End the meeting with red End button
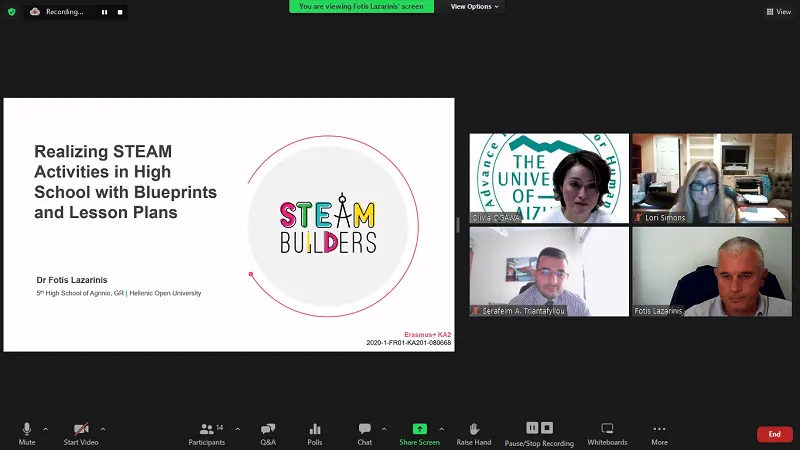The height and width of the screenshot is (450, 800). (x=774, y=434)
